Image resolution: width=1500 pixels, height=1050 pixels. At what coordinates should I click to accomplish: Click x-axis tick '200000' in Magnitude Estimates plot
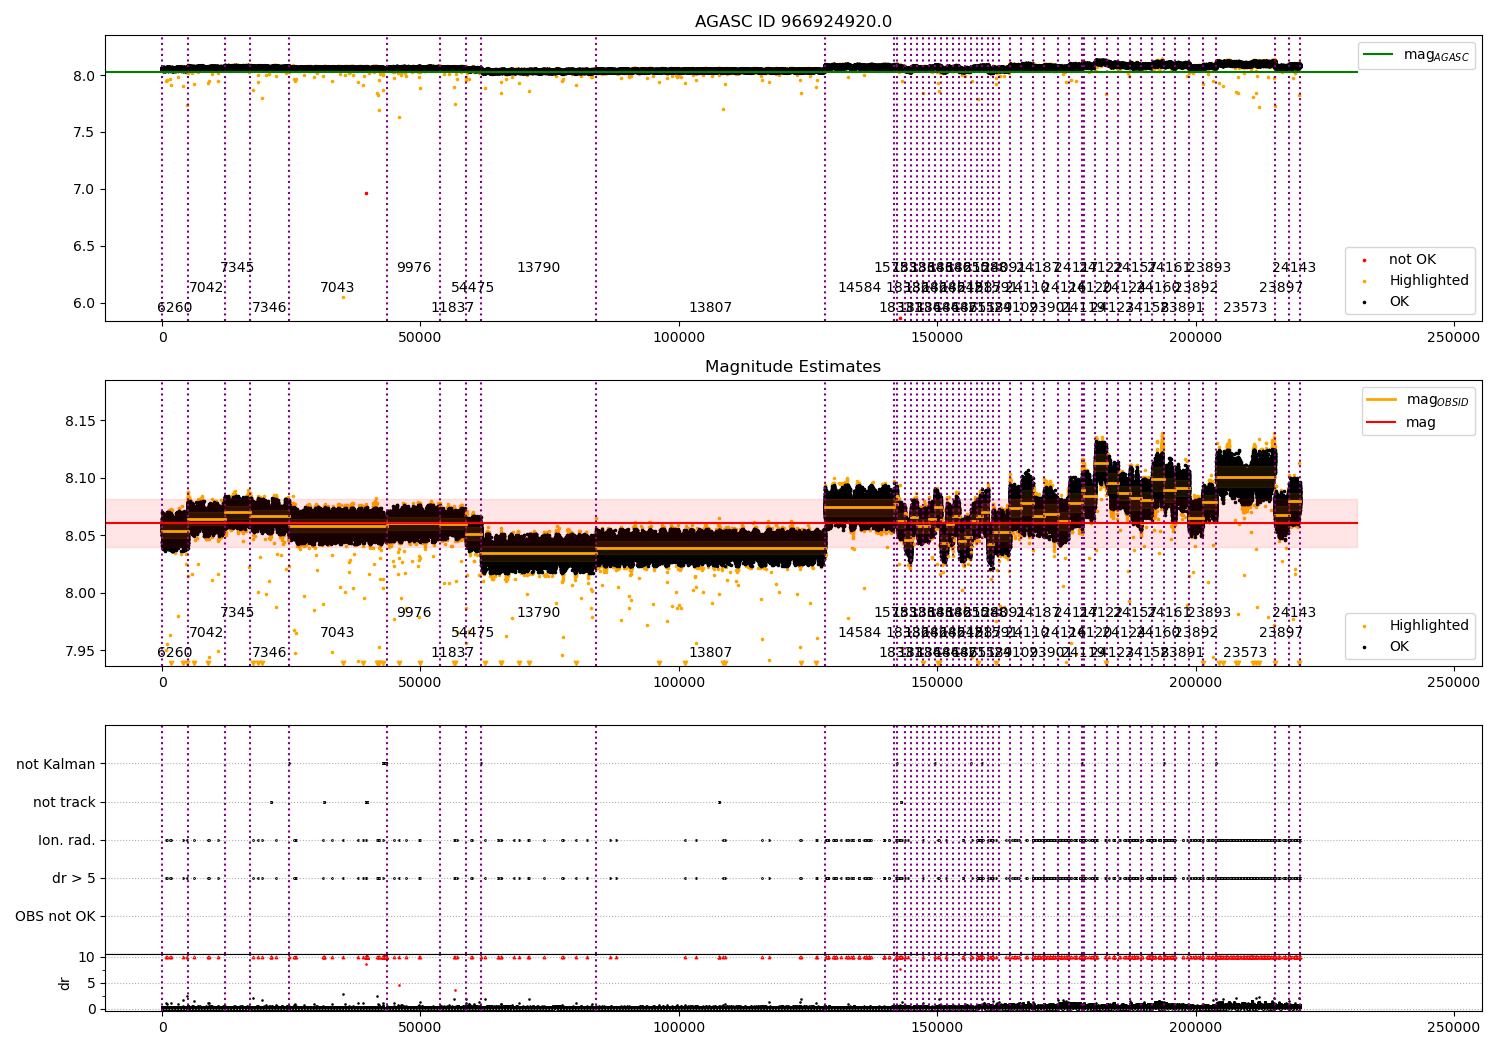click(1195, 683)
